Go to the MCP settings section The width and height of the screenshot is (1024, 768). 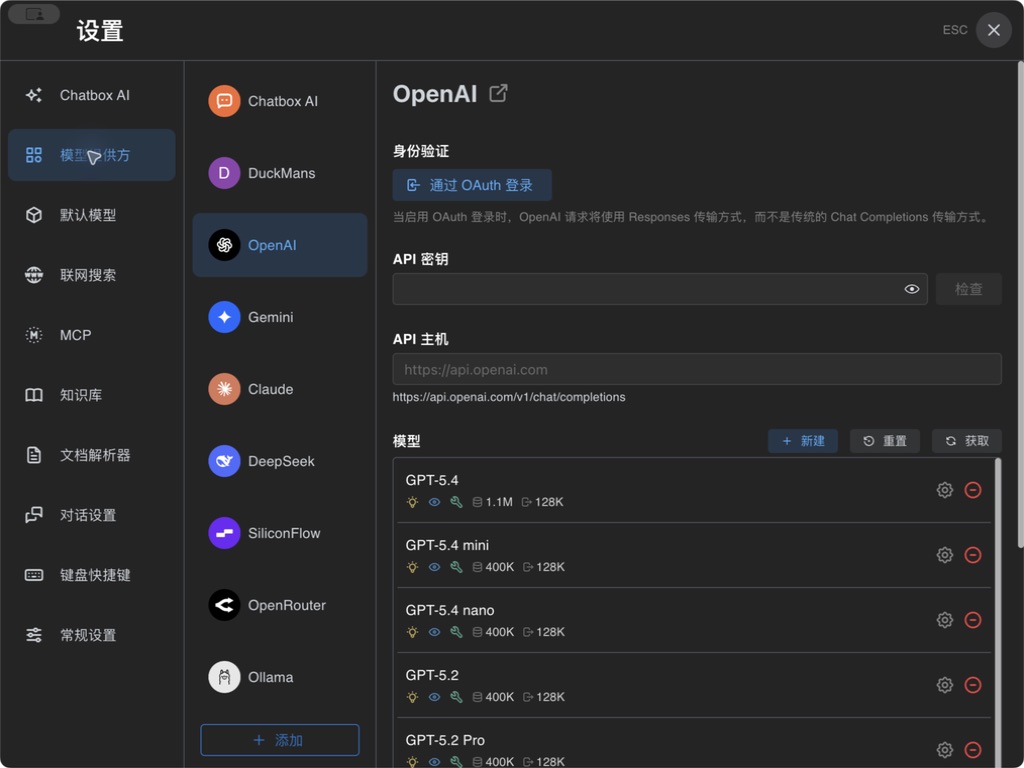[91, 335]
